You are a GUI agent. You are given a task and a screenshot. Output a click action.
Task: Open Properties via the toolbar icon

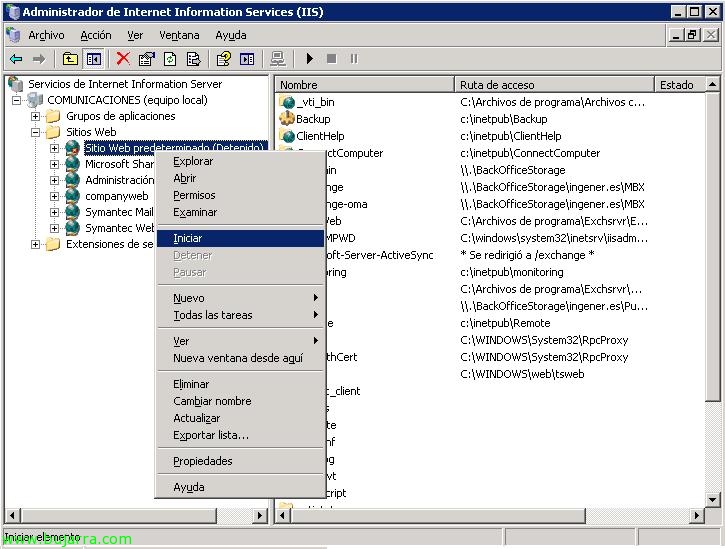click(147, 59)
